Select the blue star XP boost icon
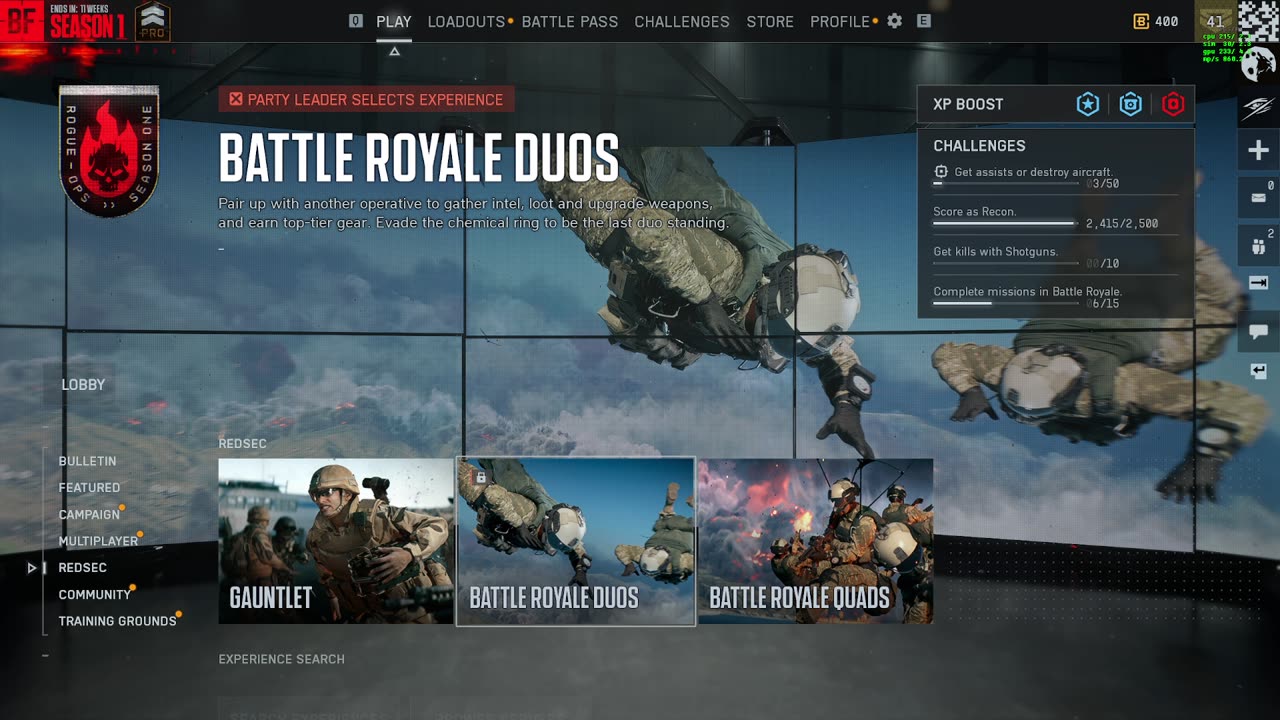Image resolution: width=1280 pixels, height=720 pixels. click(x=1088, y=104)
